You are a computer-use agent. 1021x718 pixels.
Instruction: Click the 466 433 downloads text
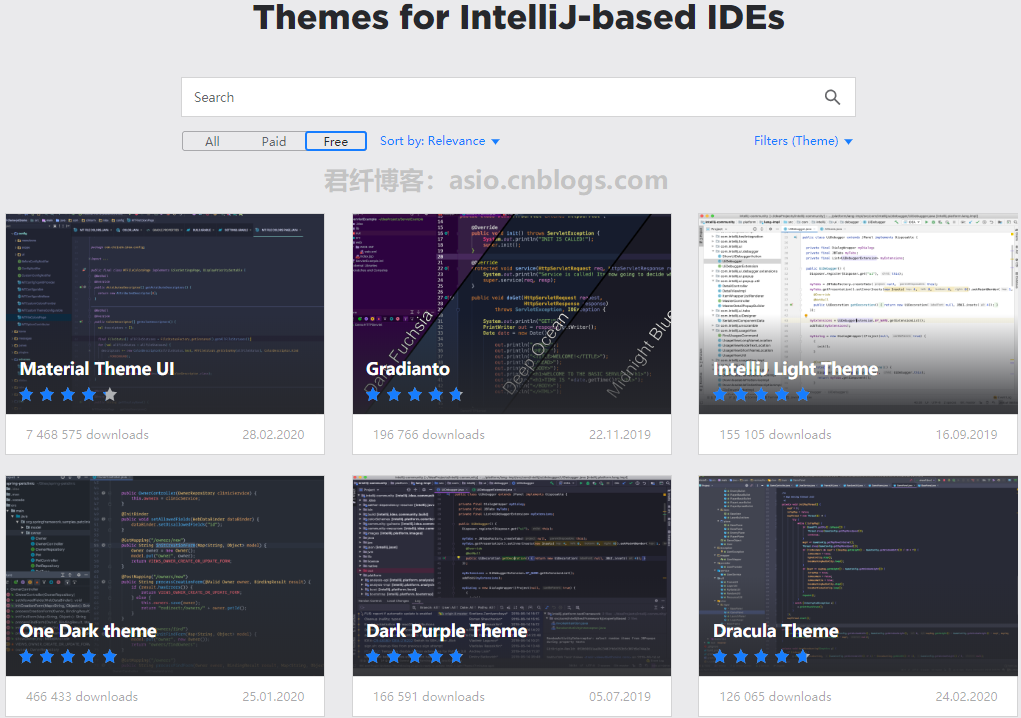pos(82,697)
